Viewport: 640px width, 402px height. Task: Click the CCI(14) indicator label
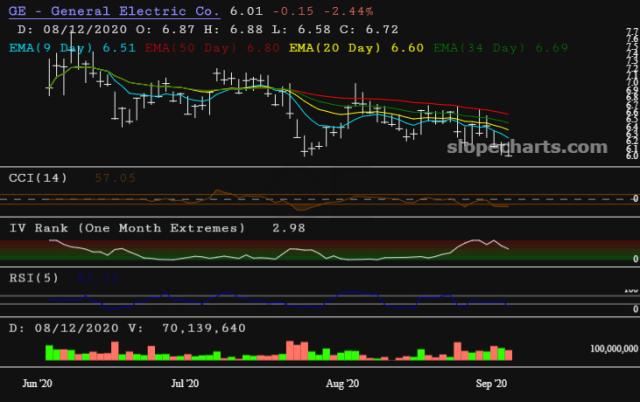(40, 178)
